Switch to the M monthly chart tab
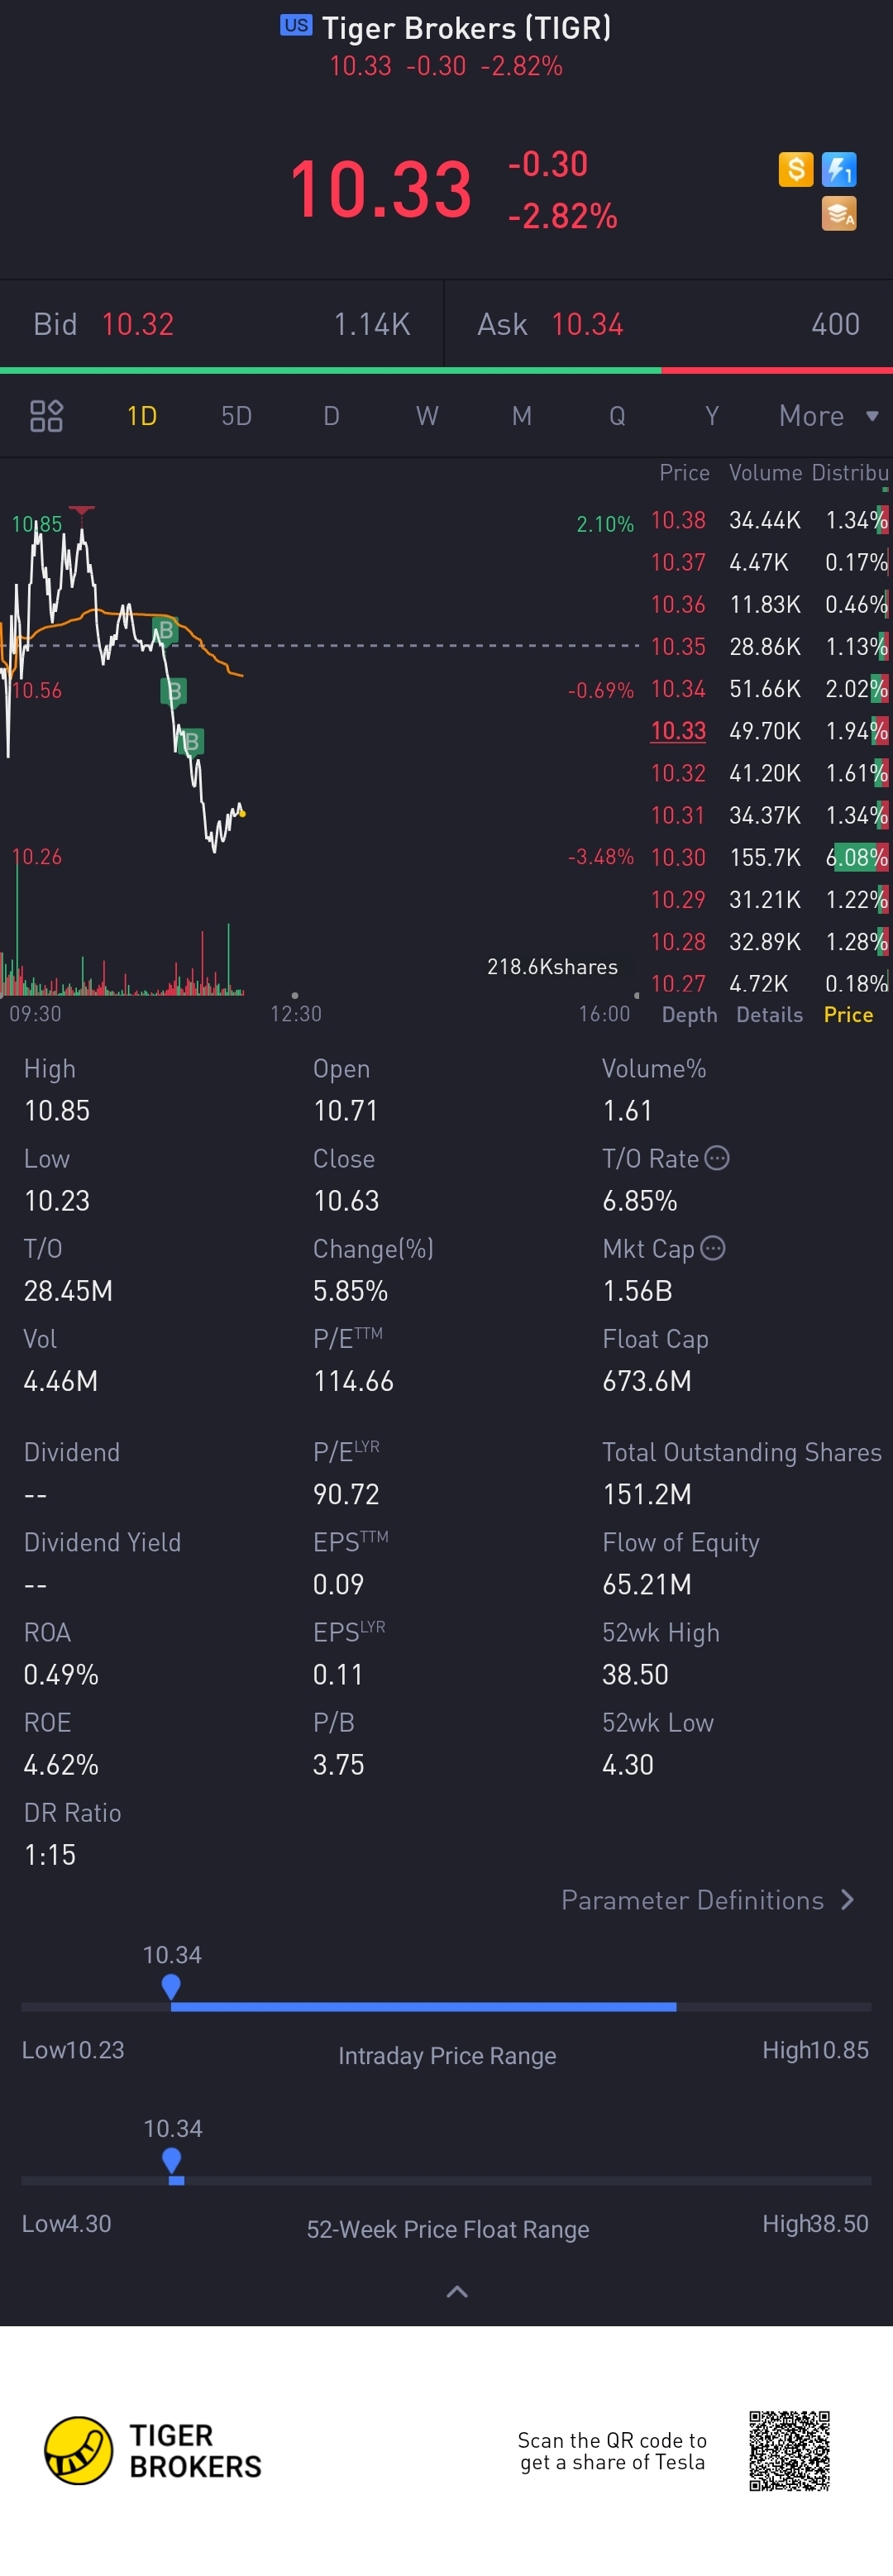This screenshot has width=893, height=2576. pos(522,416)
